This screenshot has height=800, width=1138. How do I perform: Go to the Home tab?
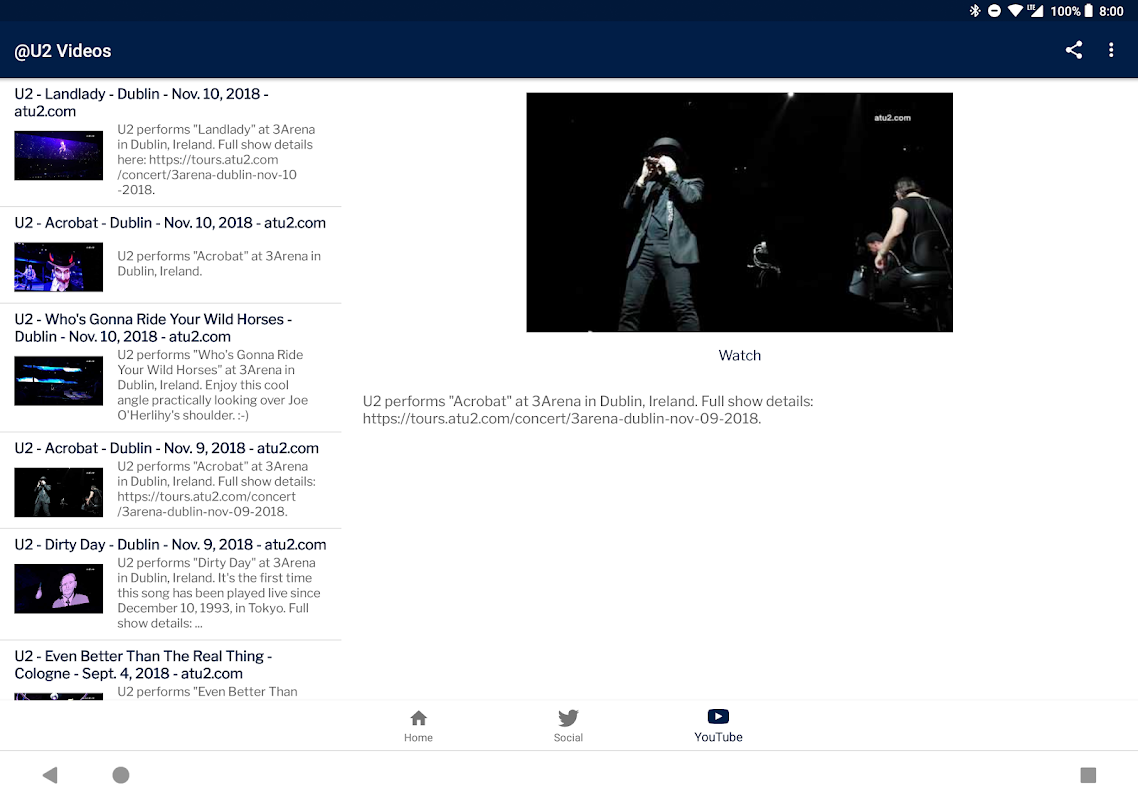click(418, 726)
